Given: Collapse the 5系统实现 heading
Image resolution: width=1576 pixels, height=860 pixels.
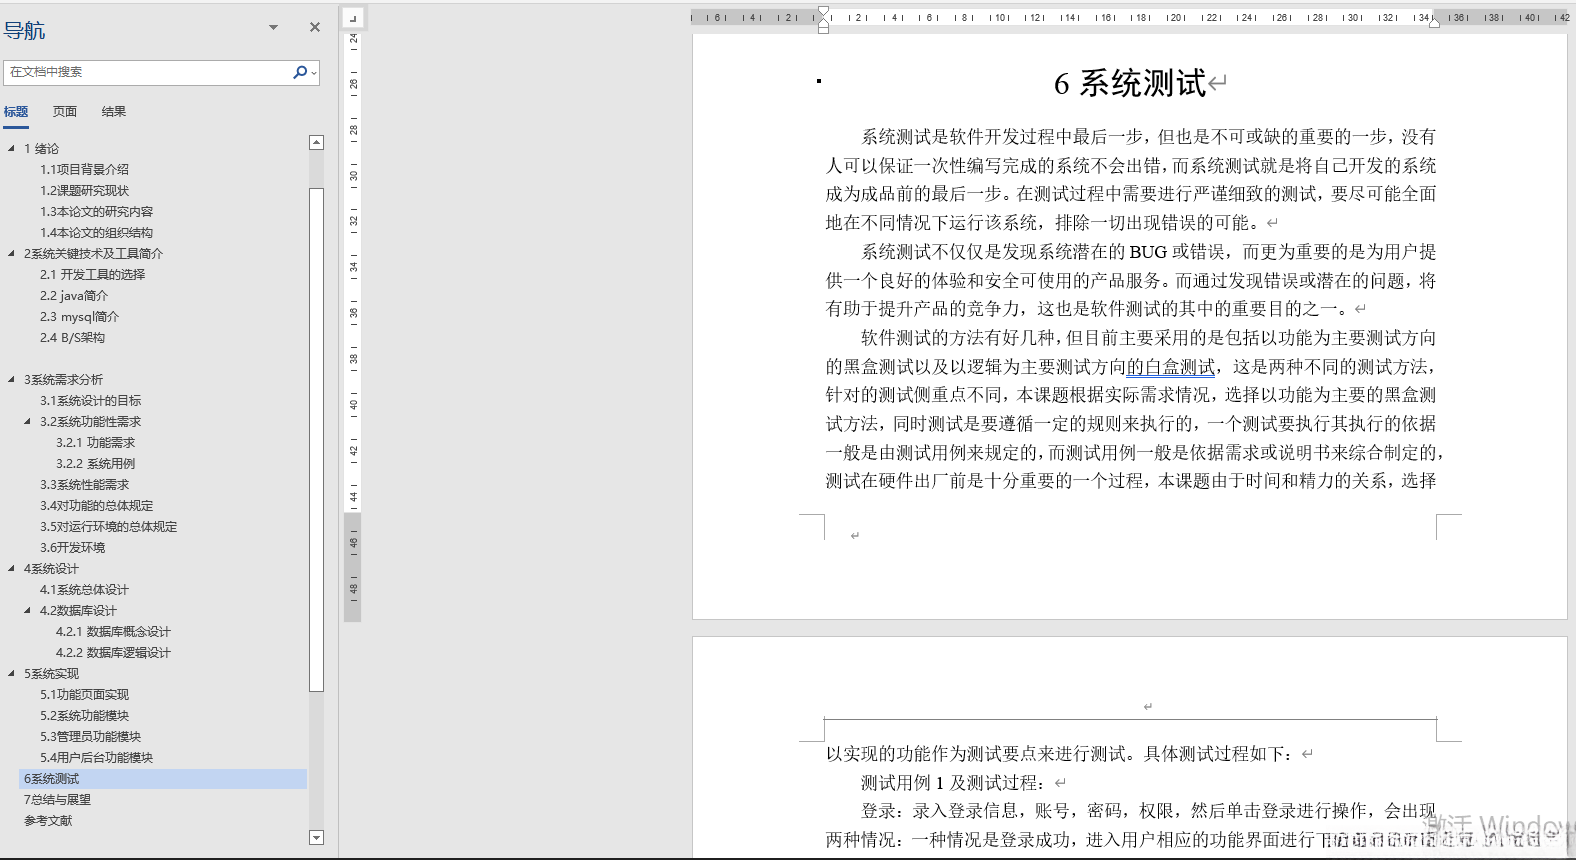Looking at the screenshot, I should click(x=11, y=673).
